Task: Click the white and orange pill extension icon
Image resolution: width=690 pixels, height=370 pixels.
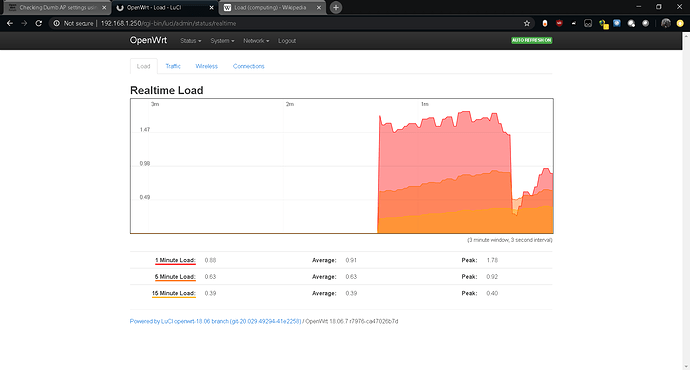Action: 545,23
